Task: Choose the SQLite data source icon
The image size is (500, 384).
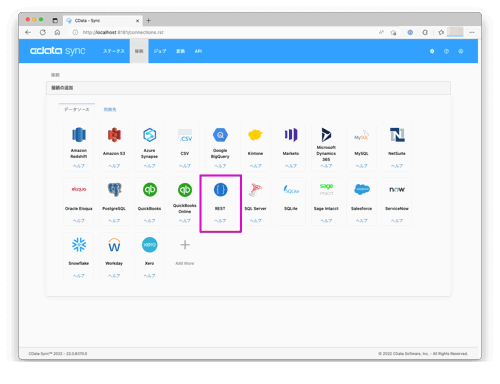Action: [x=291, y=190]
